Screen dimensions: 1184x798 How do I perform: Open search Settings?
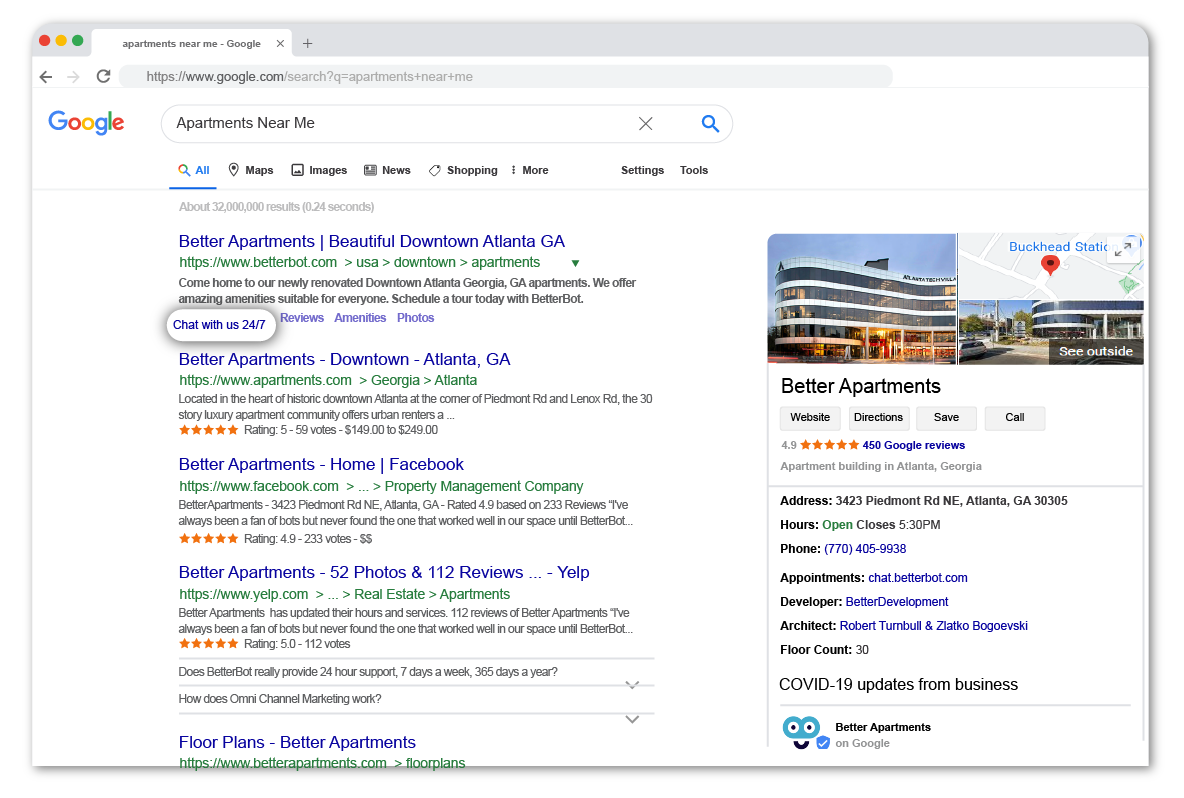643,171
